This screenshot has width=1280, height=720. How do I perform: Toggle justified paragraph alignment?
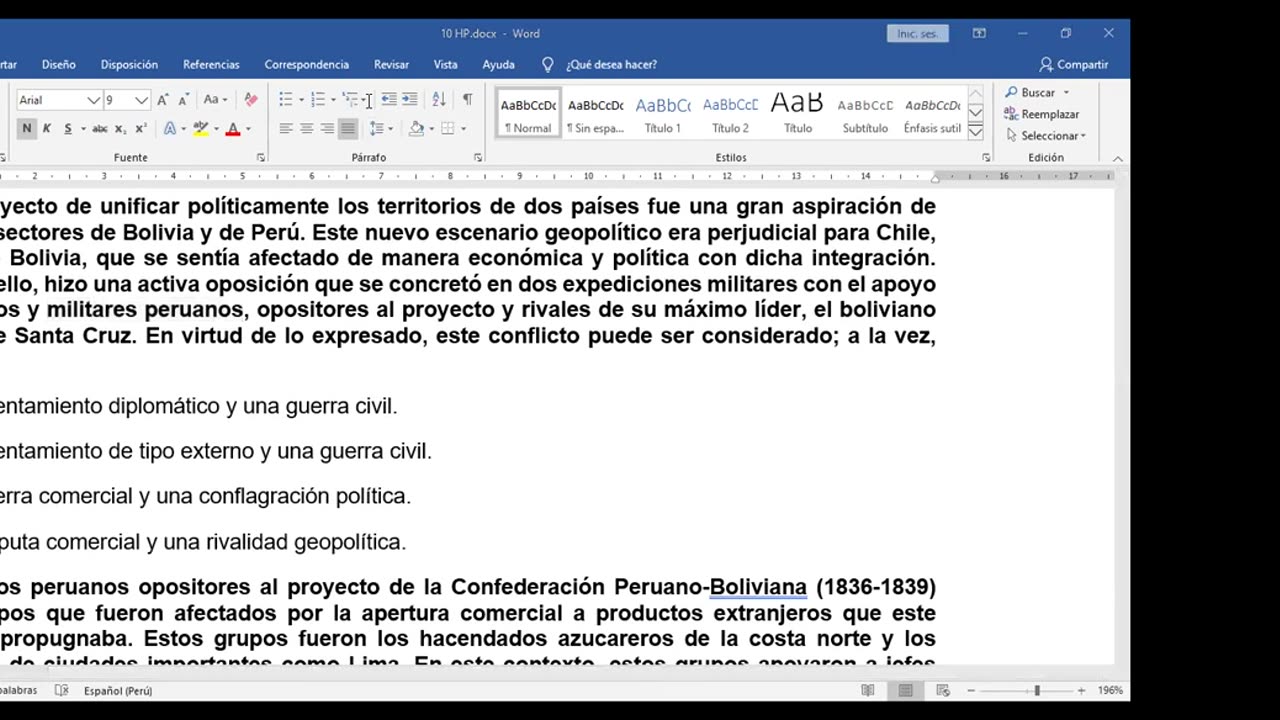347,129
